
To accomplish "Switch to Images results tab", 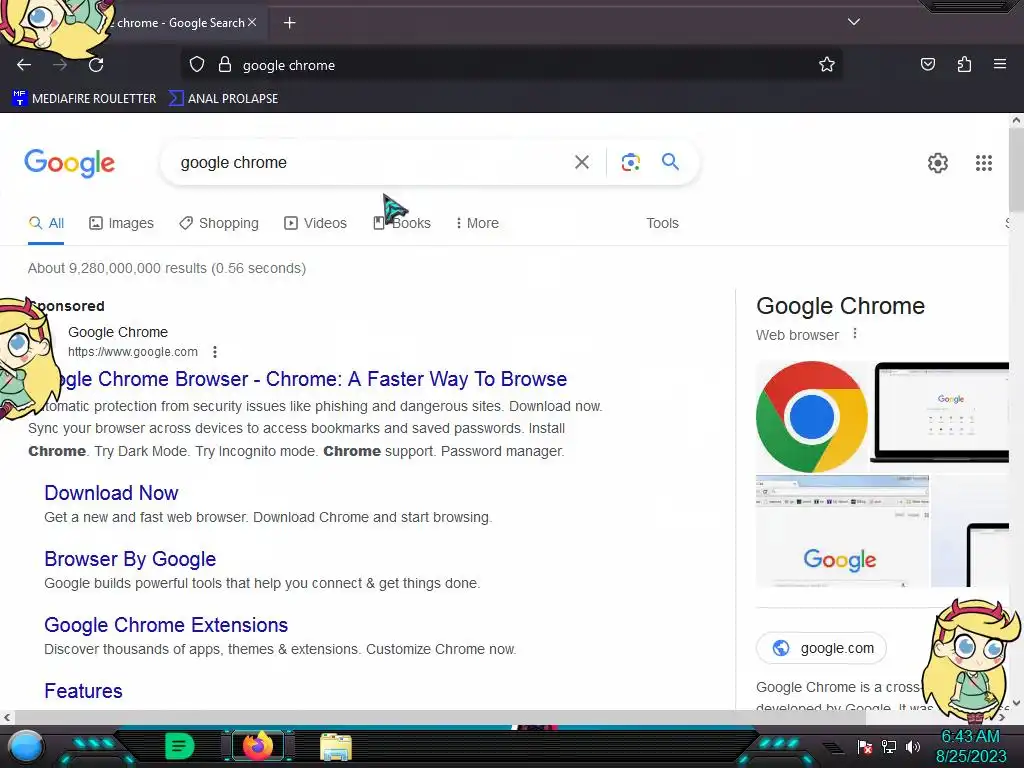I will [121, 223].
